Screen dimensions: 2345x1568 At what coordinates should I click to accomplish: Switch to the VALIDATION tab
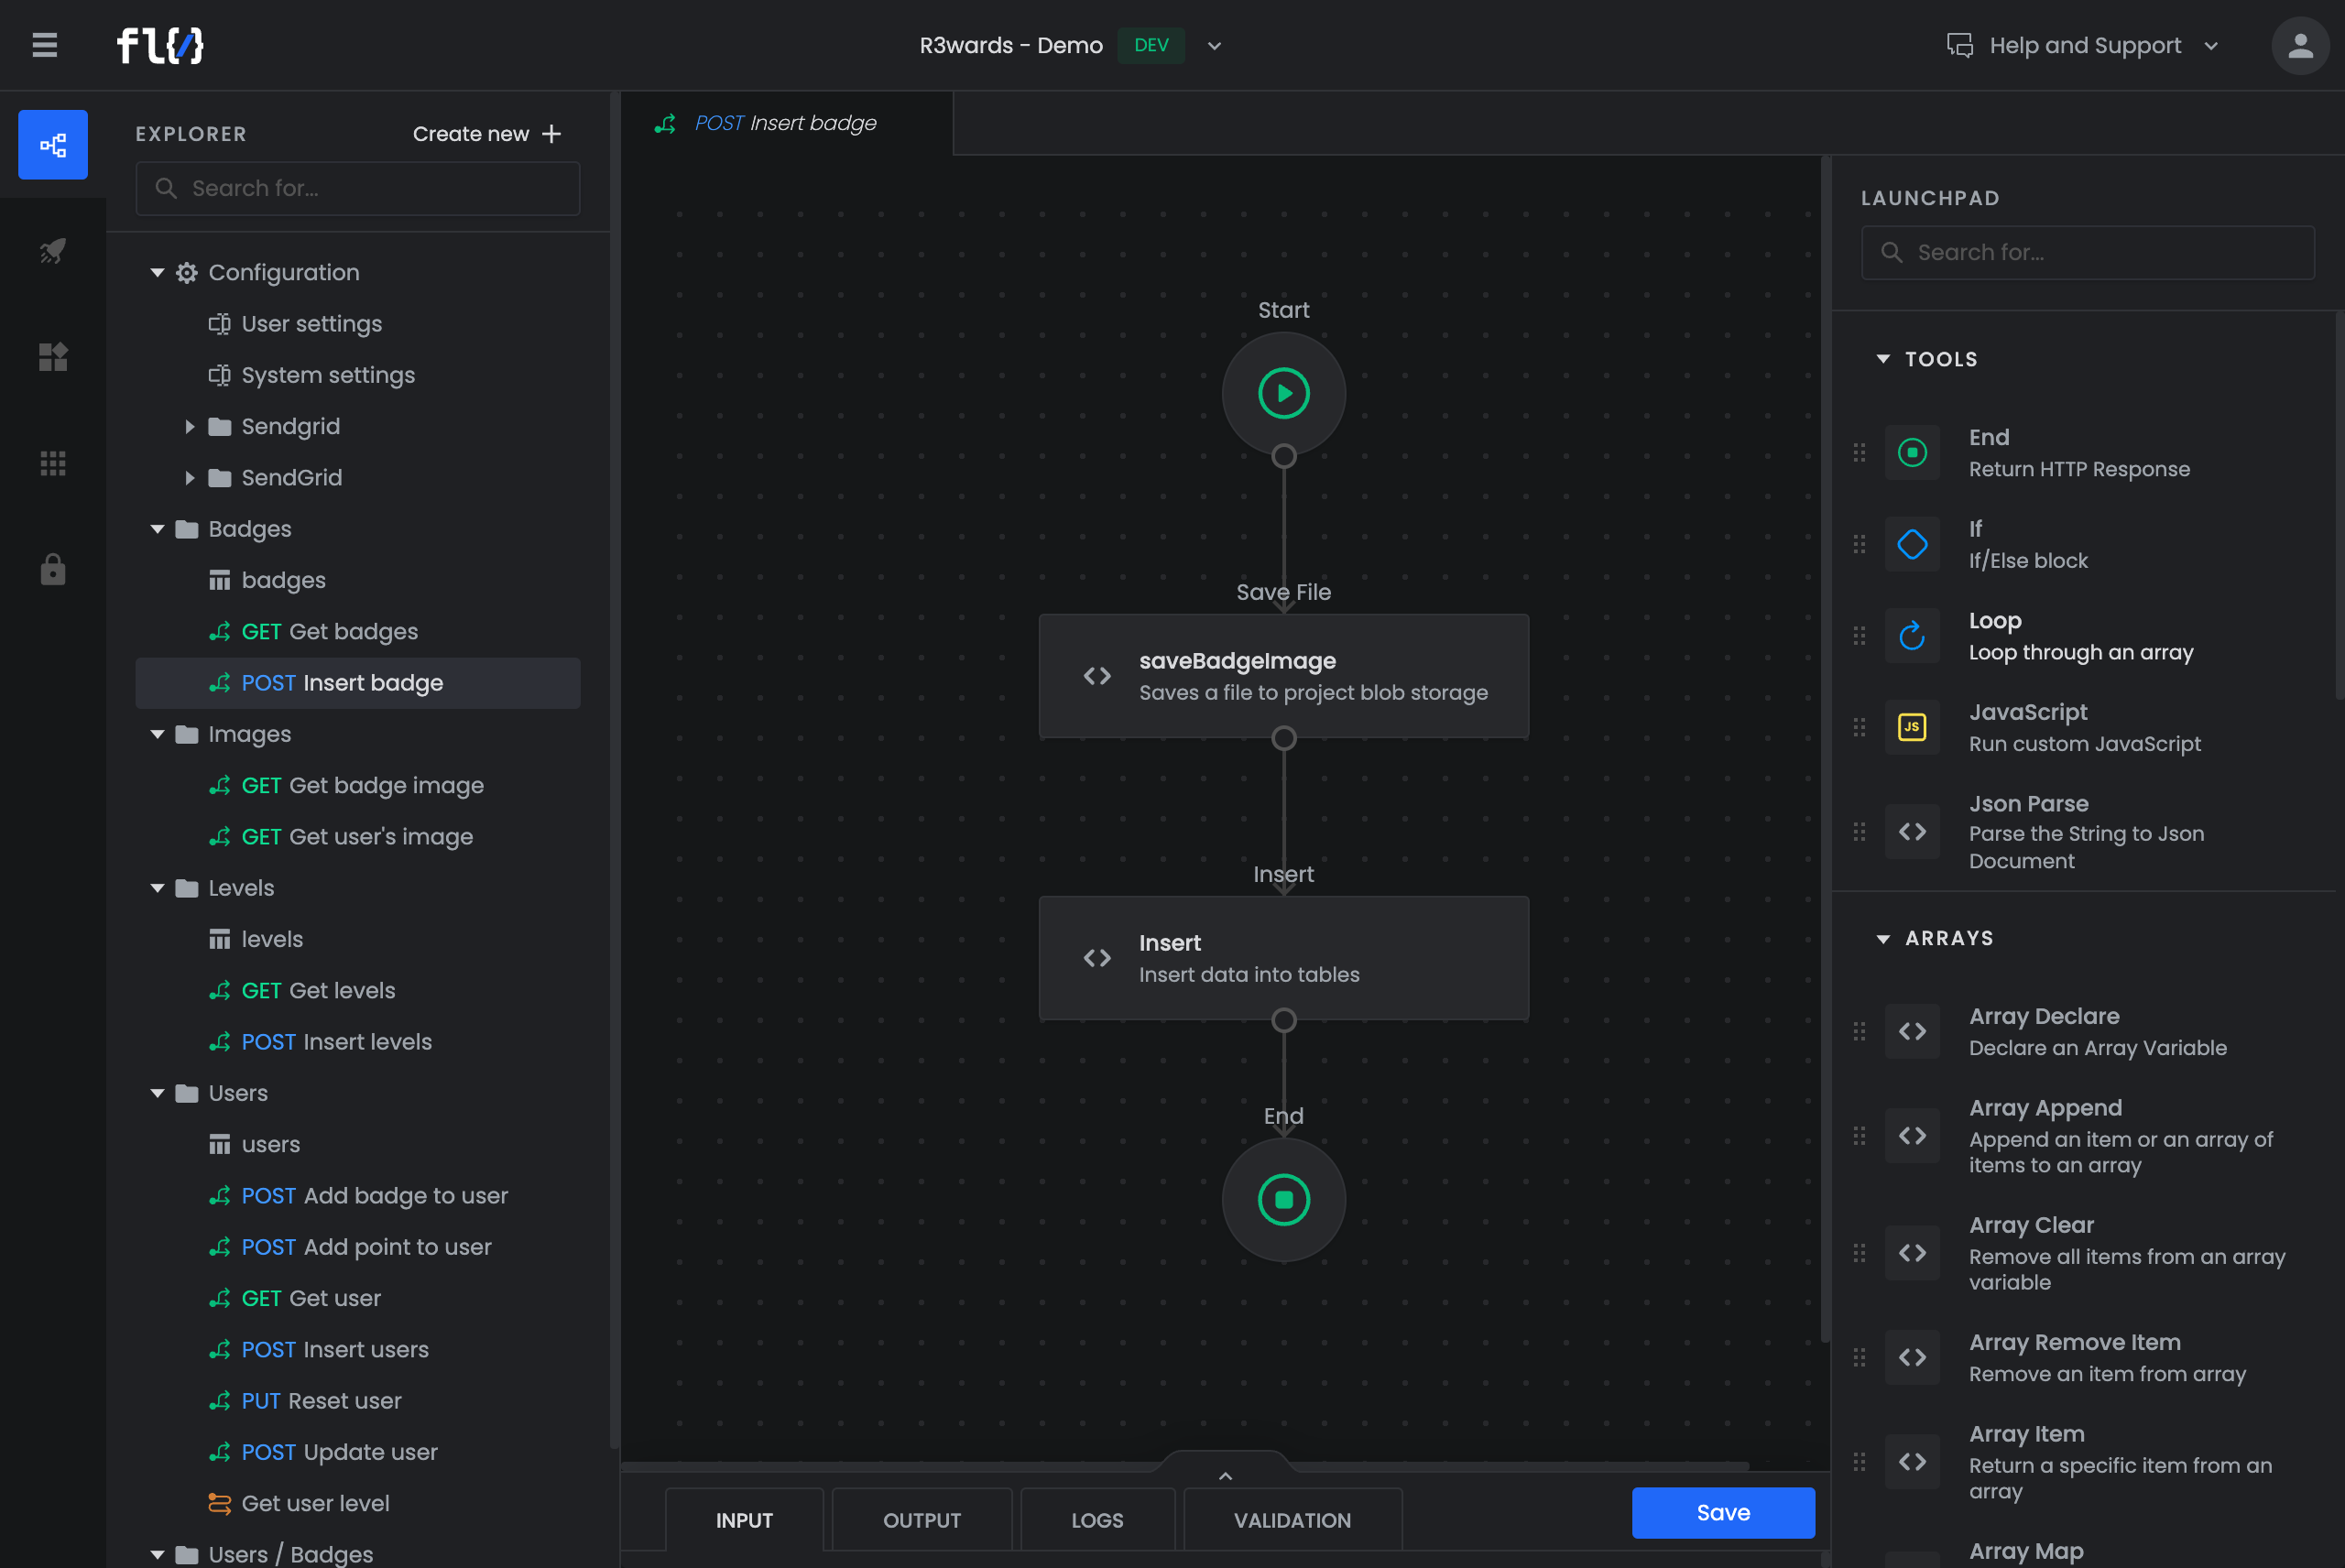[1292, 1520]
